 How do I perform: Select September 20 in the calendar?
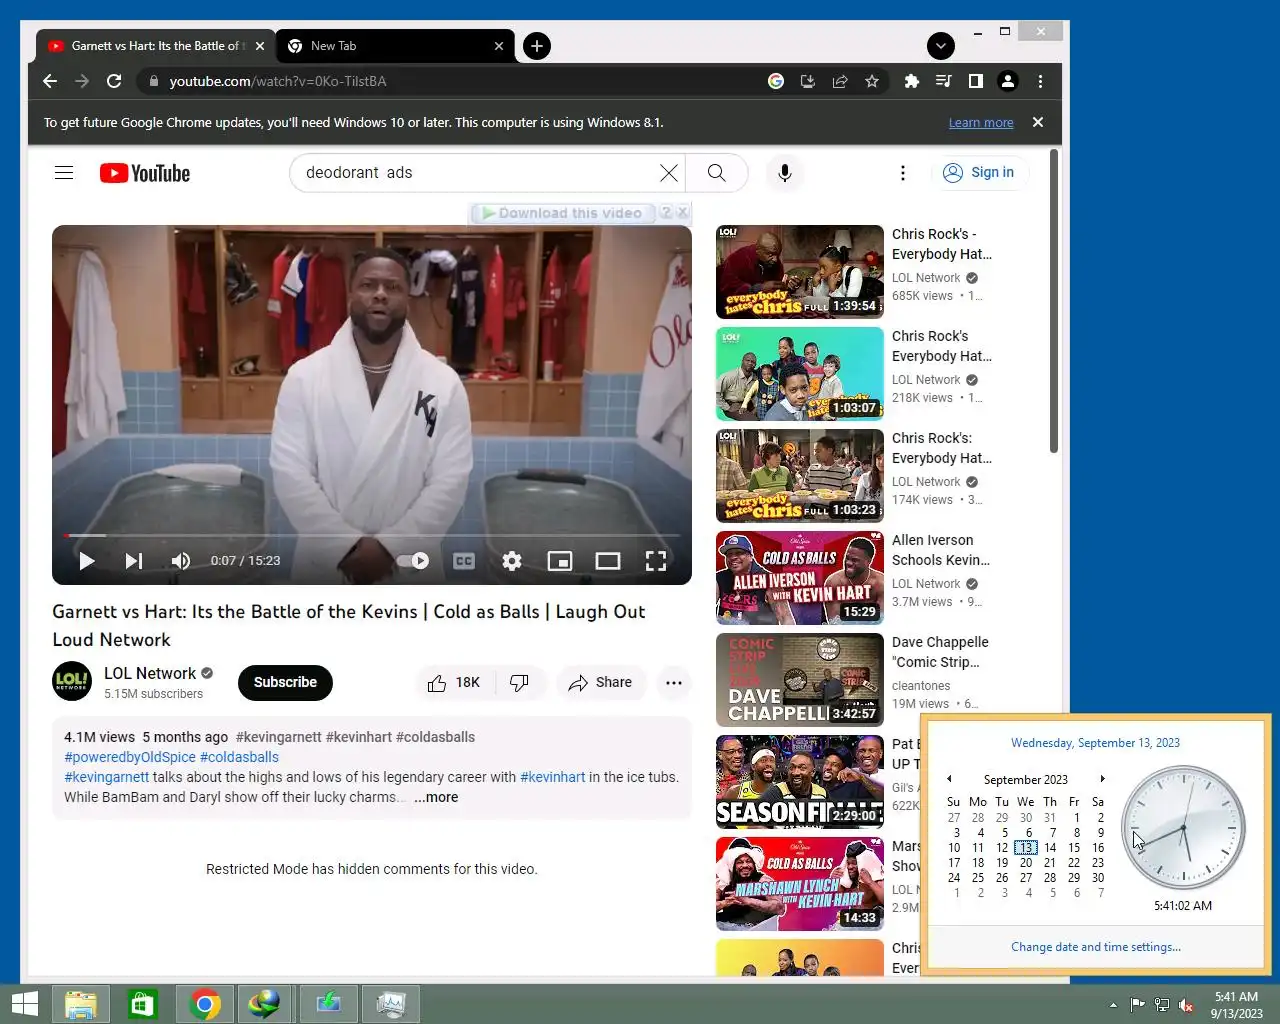point(1026,862)
